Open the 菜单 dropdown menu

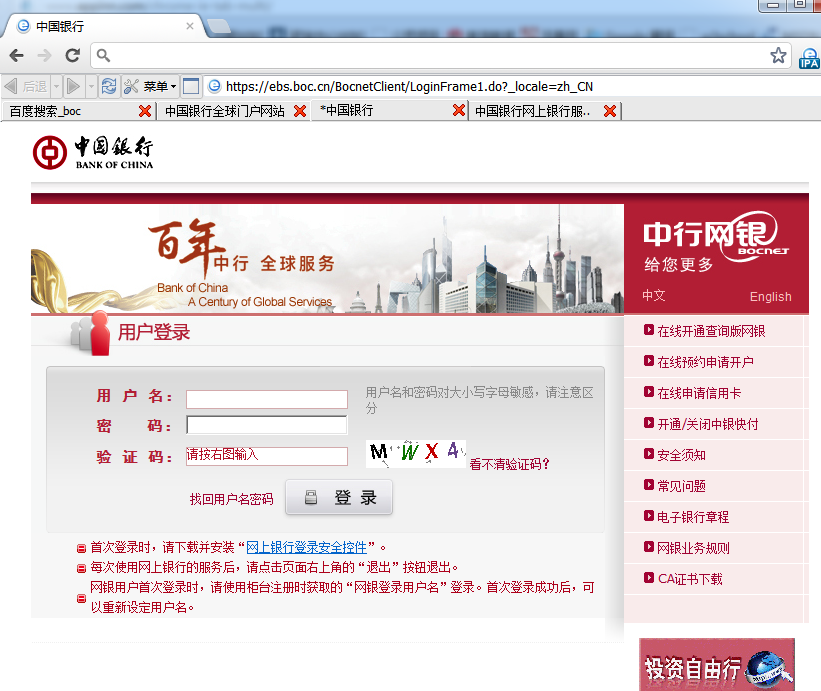[160, 86]
